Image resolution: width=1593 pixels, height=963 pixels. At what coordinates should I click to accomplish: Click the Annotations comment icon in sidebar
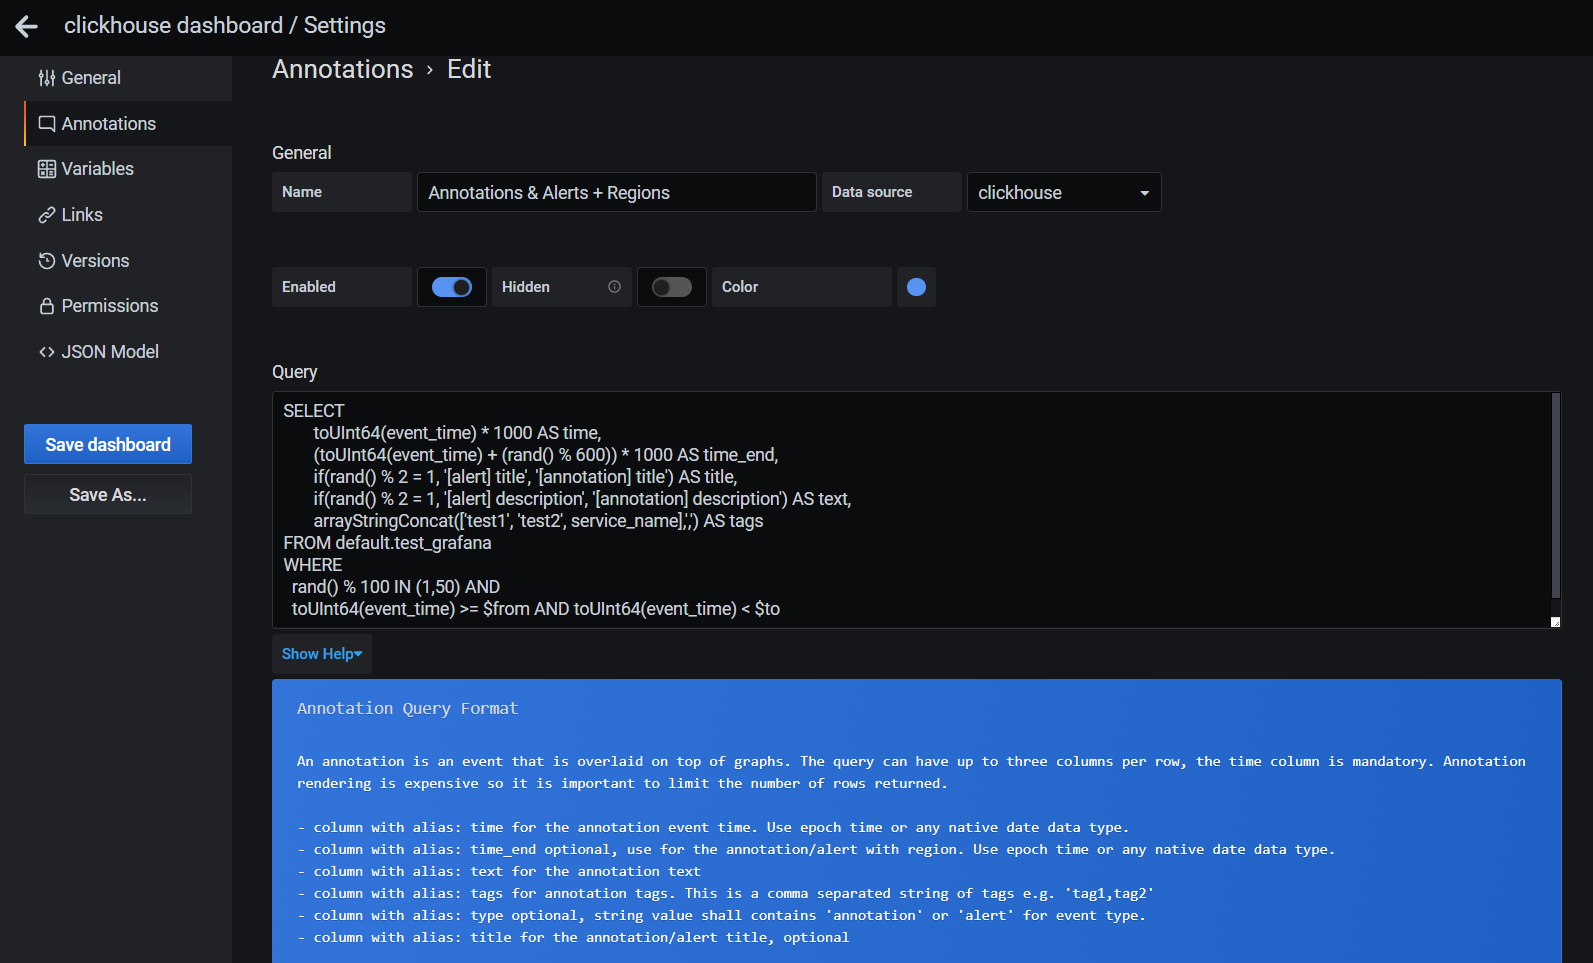(x=47, y=124)
